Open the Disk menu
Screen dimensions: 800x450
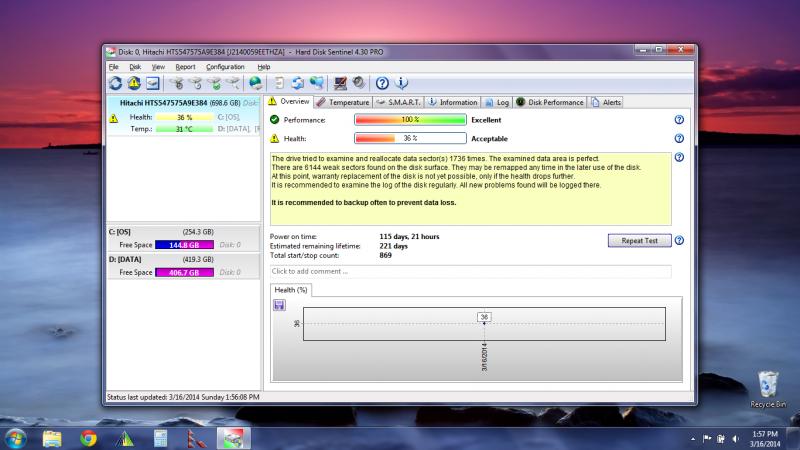(x=135, y=67)
